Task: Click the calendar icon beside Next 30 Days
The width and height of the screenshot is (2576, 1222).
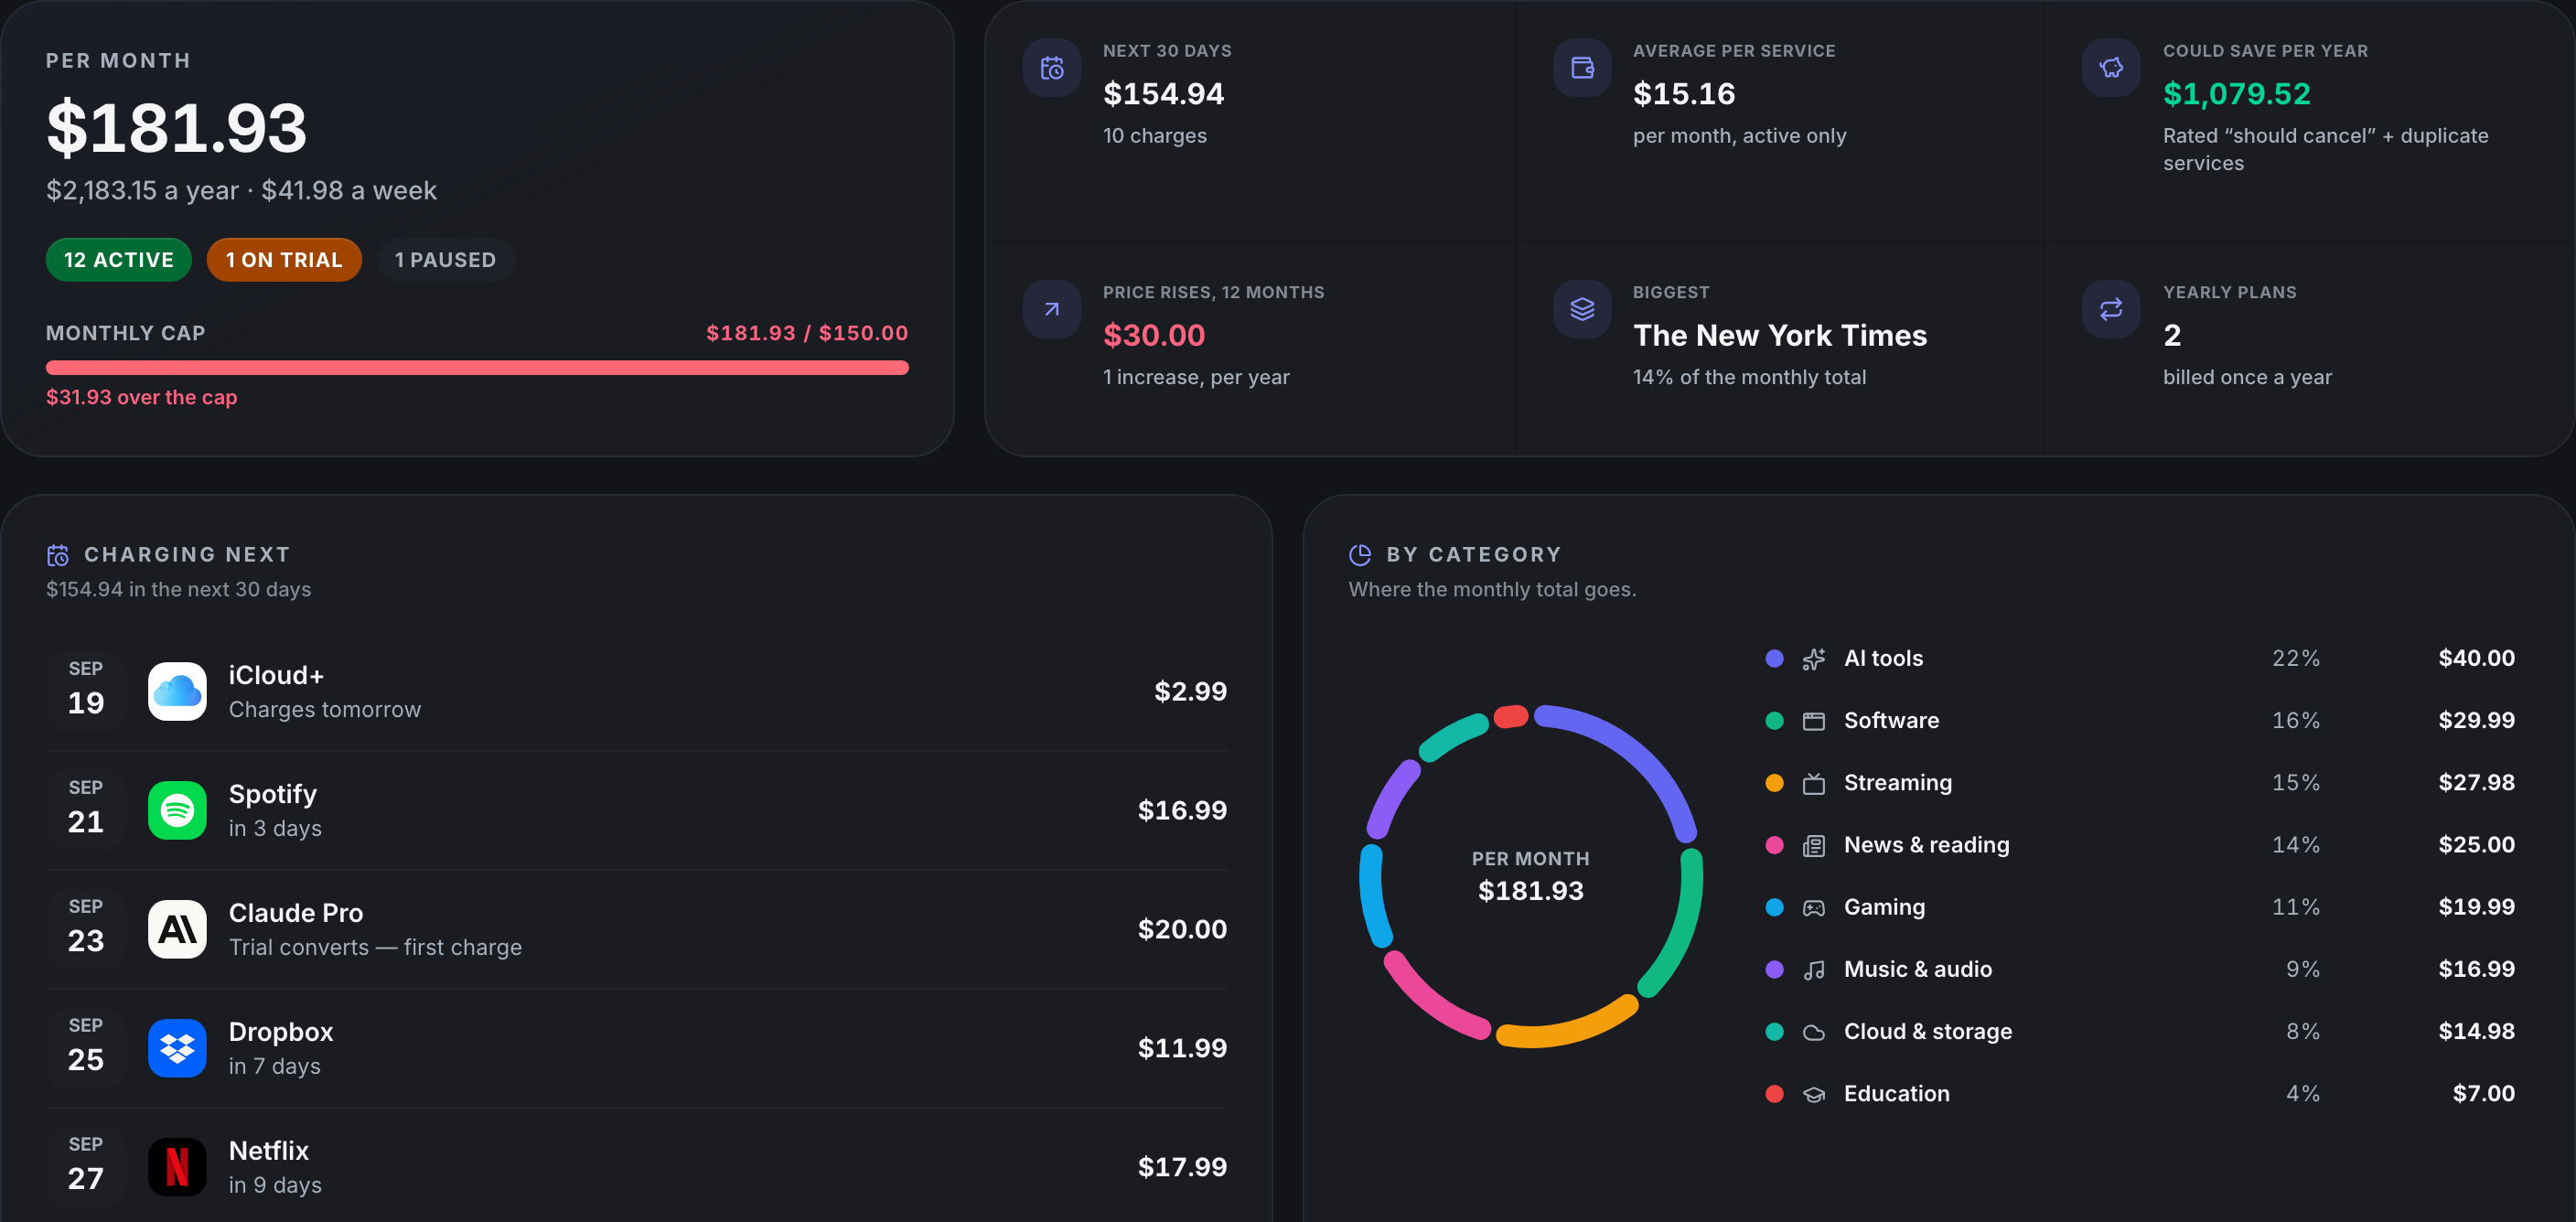Action: click(1052, 68)
